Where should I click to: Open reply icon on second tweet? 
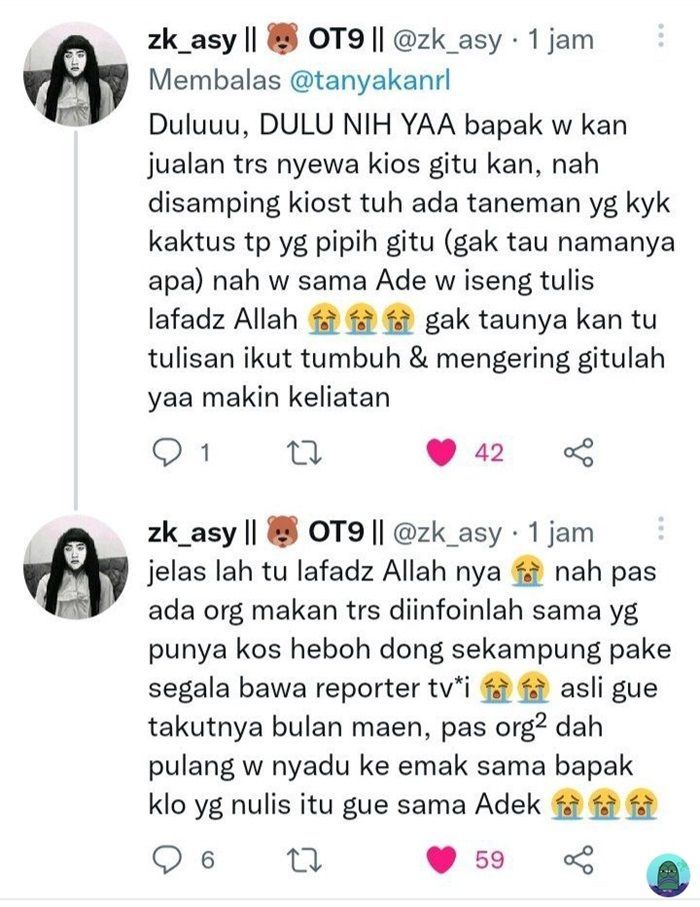click(167, 859)
